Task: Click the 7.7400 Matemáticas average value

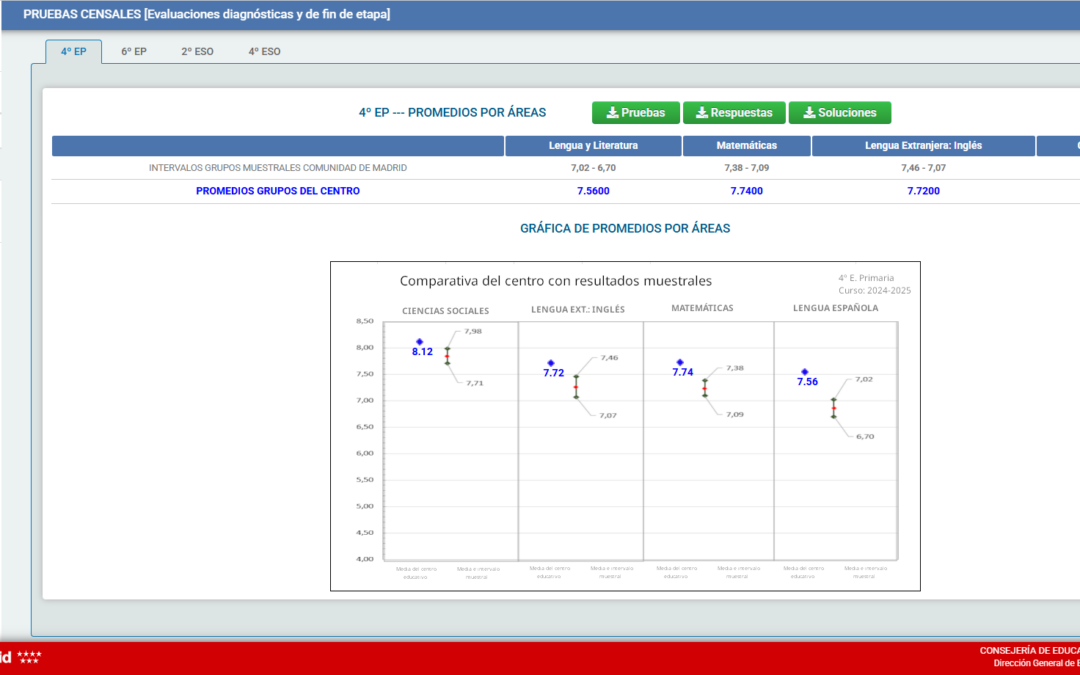Action: click(746, 191)
